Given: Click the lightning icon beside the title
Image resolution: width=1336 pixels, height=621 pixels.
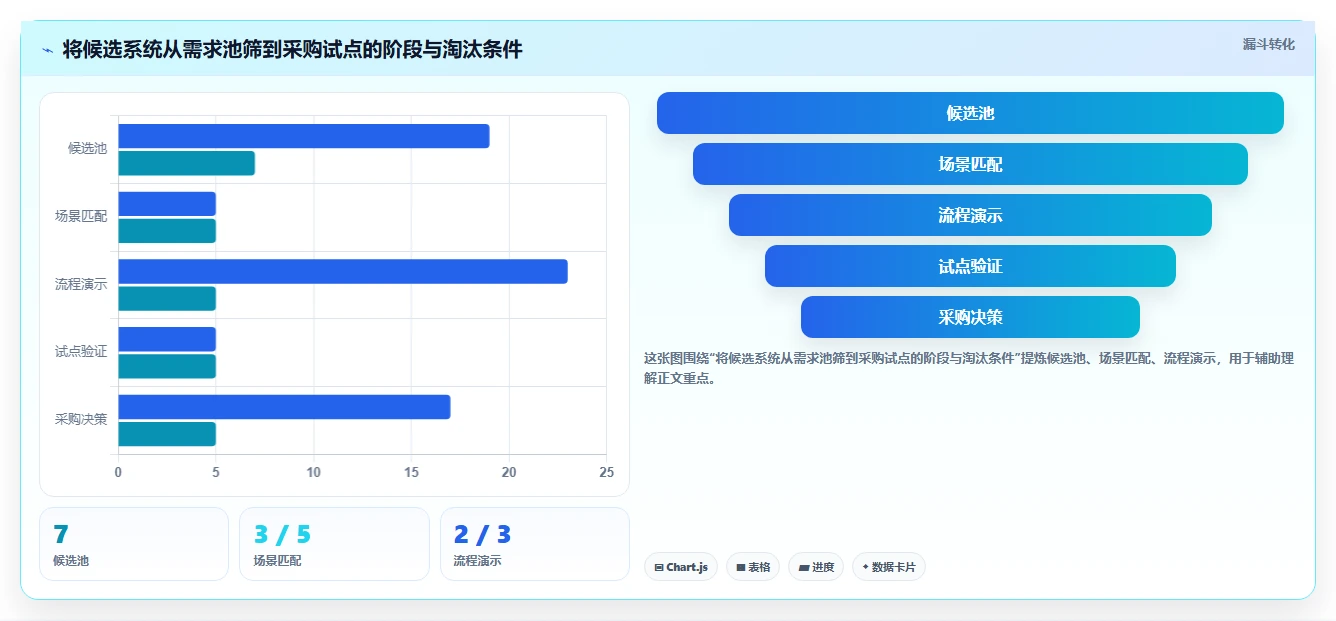Looking at the screenshot, I should [48, 49].
